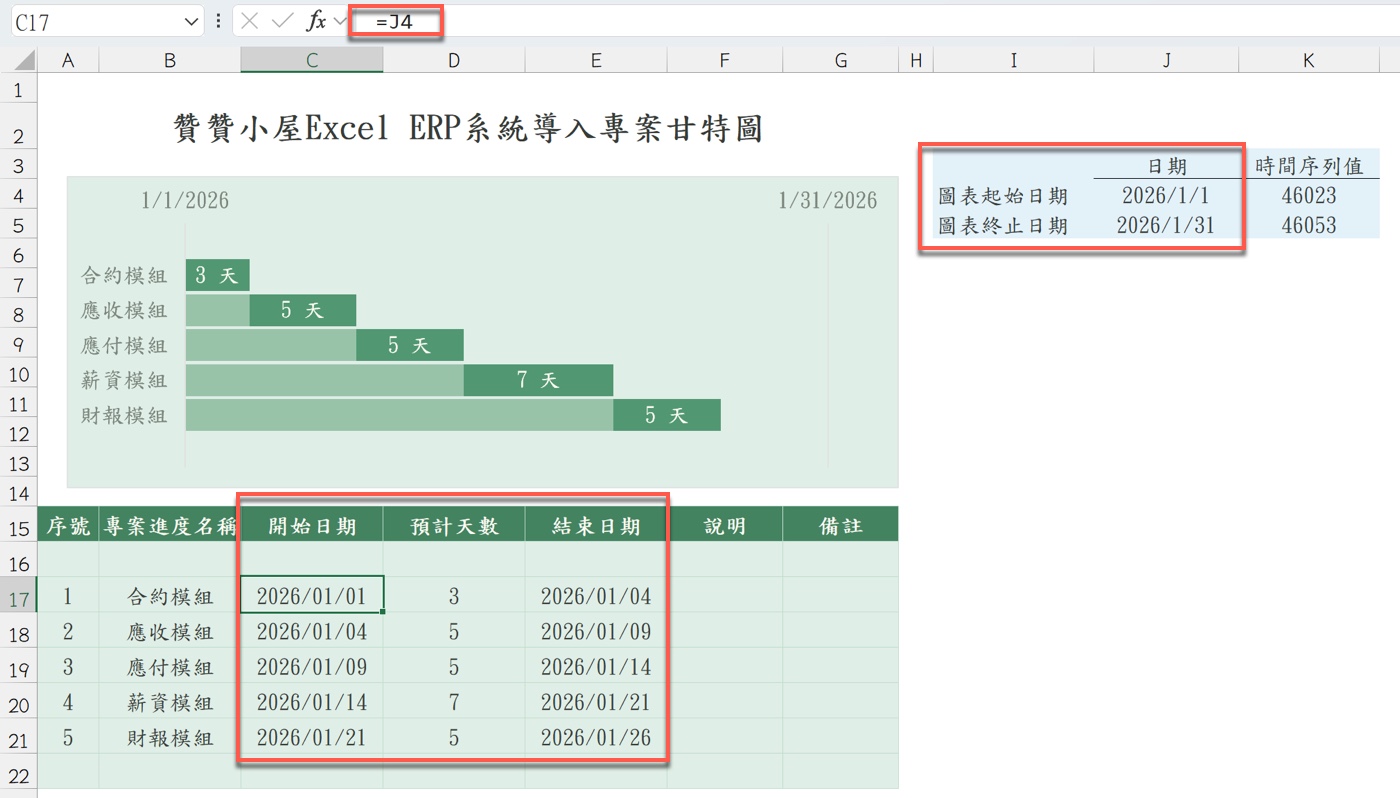1400x798 pixels.
Task: Select the serial value 46053 cell
Action: coord(1309,226)
